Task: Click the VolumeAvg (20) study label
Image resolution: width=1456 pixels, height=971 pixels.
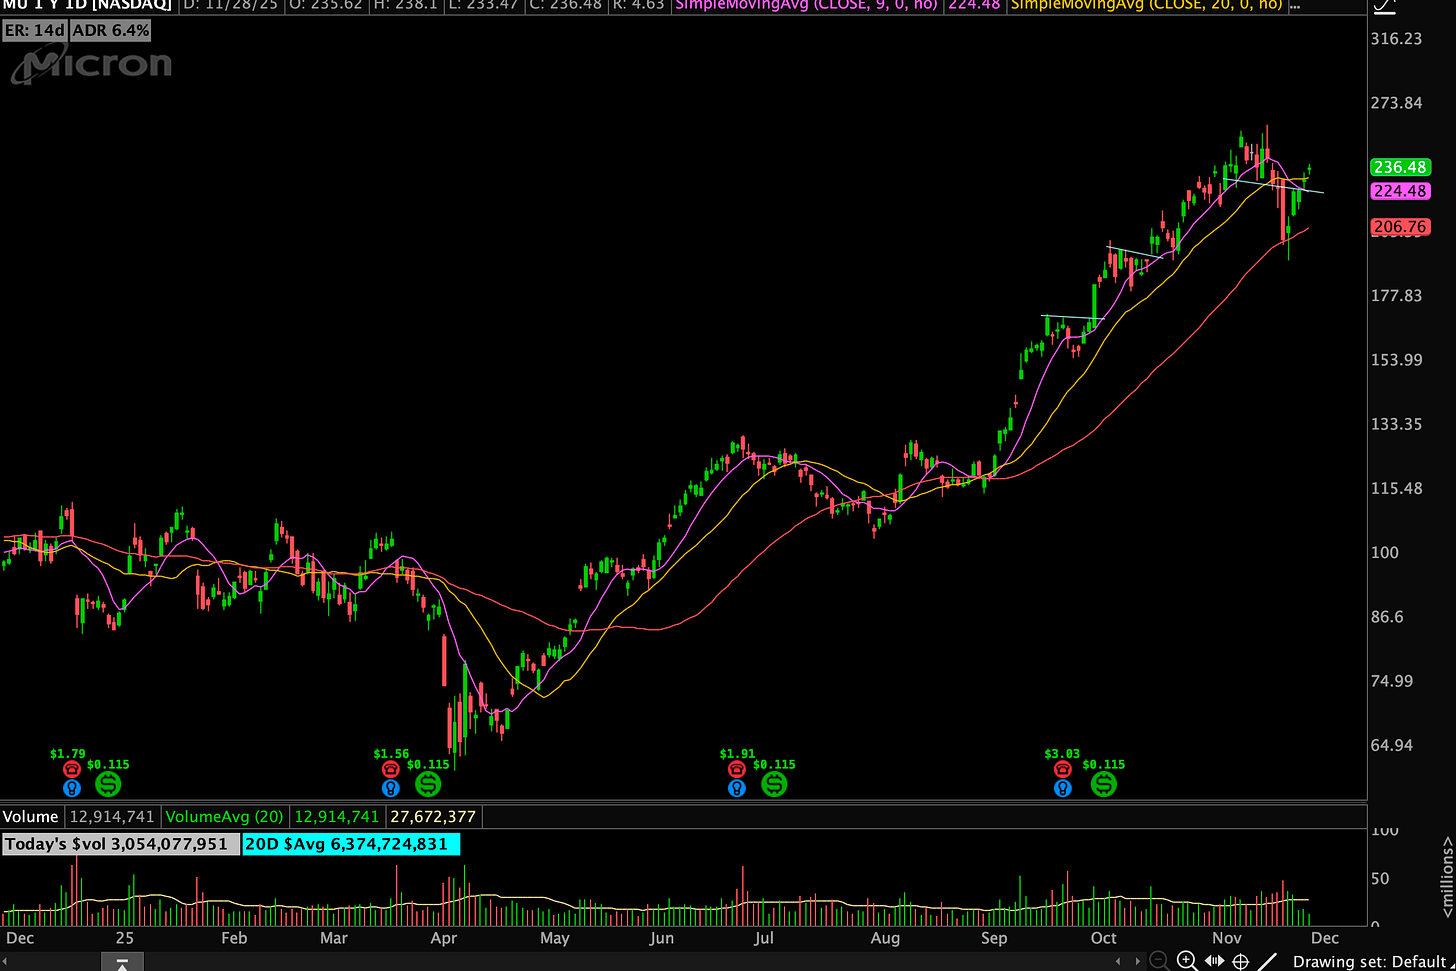Action: pos(225,817)
